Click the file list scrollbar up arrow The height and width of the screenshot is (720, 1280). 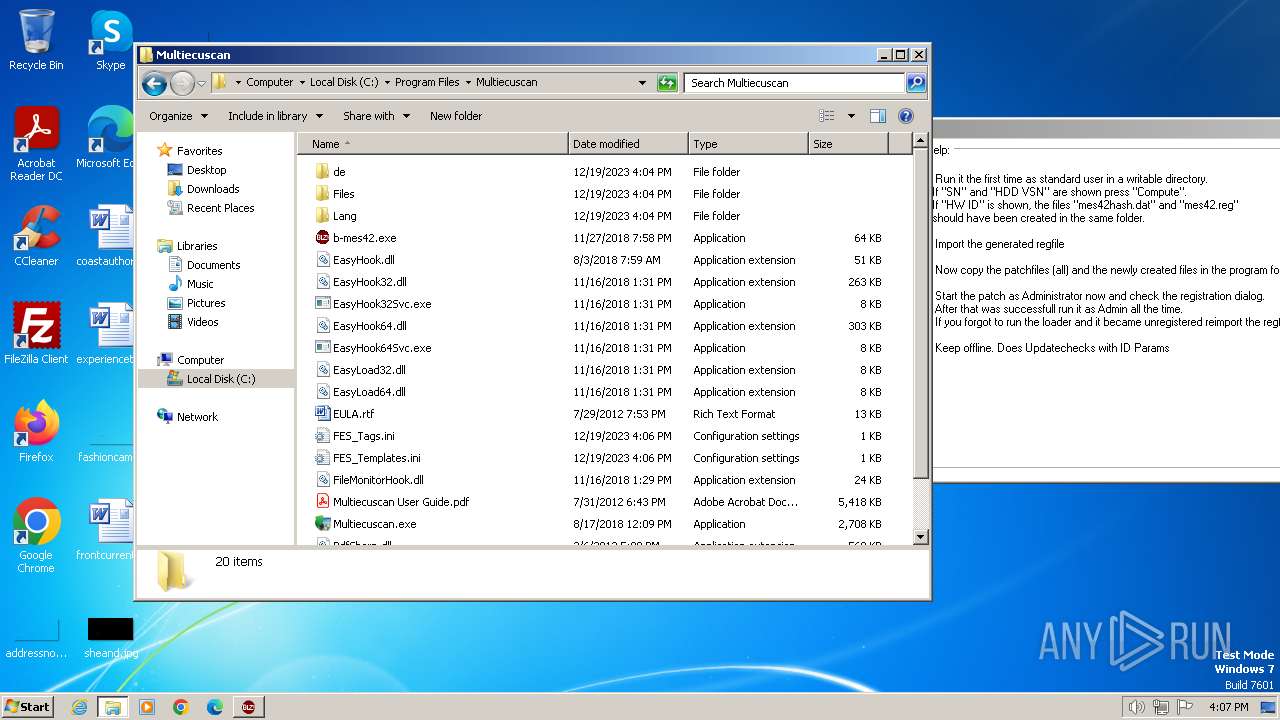pos(921,142)
